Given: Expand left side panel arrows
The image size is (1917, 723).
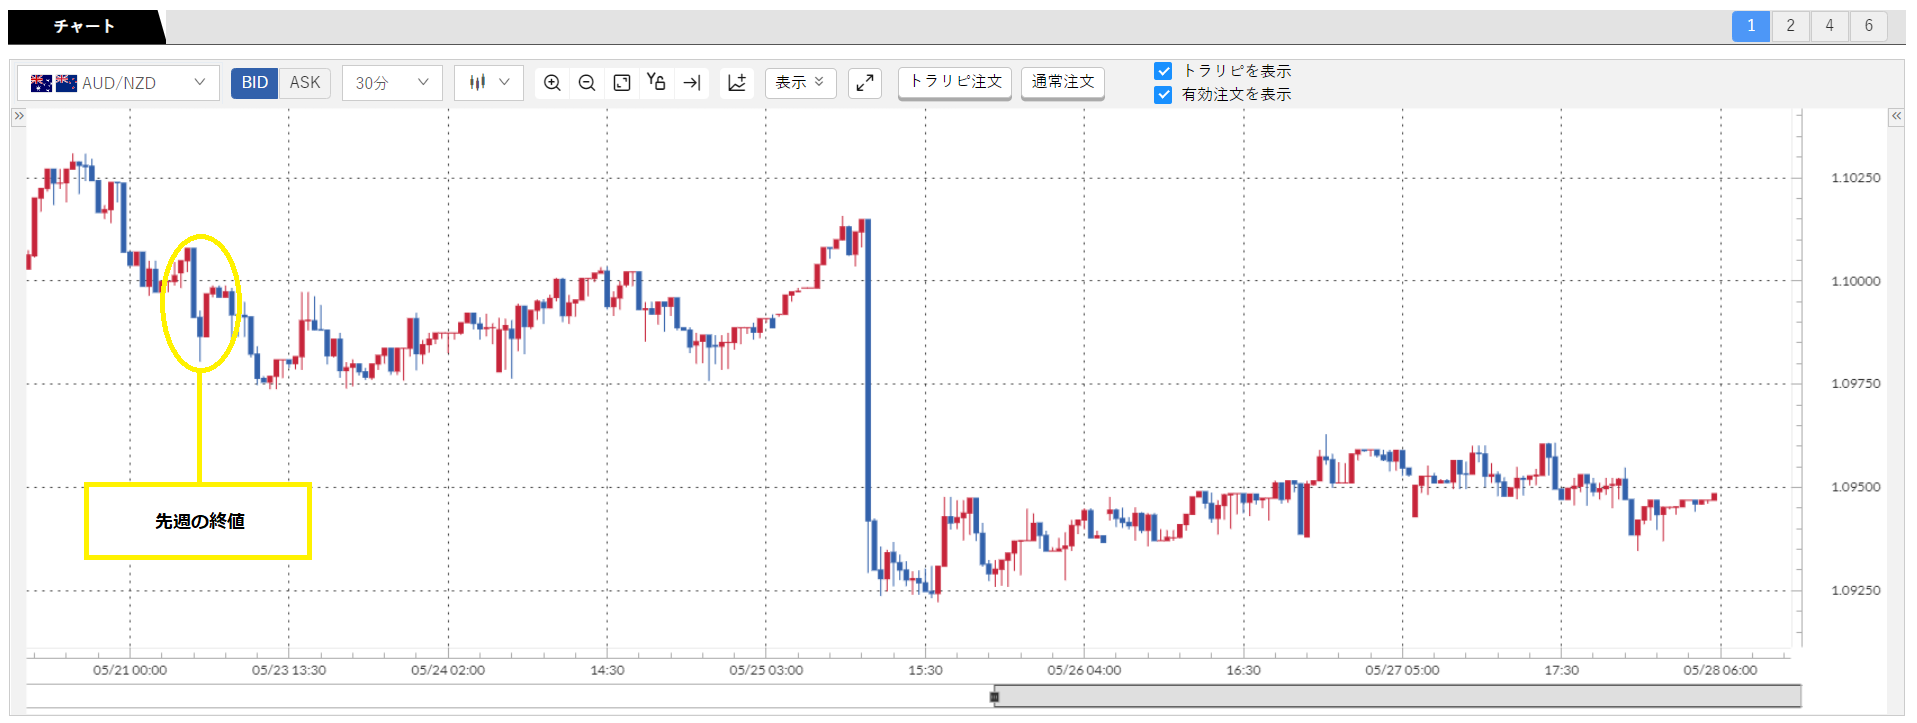Looking at the screenshot, I should [18, 116].
